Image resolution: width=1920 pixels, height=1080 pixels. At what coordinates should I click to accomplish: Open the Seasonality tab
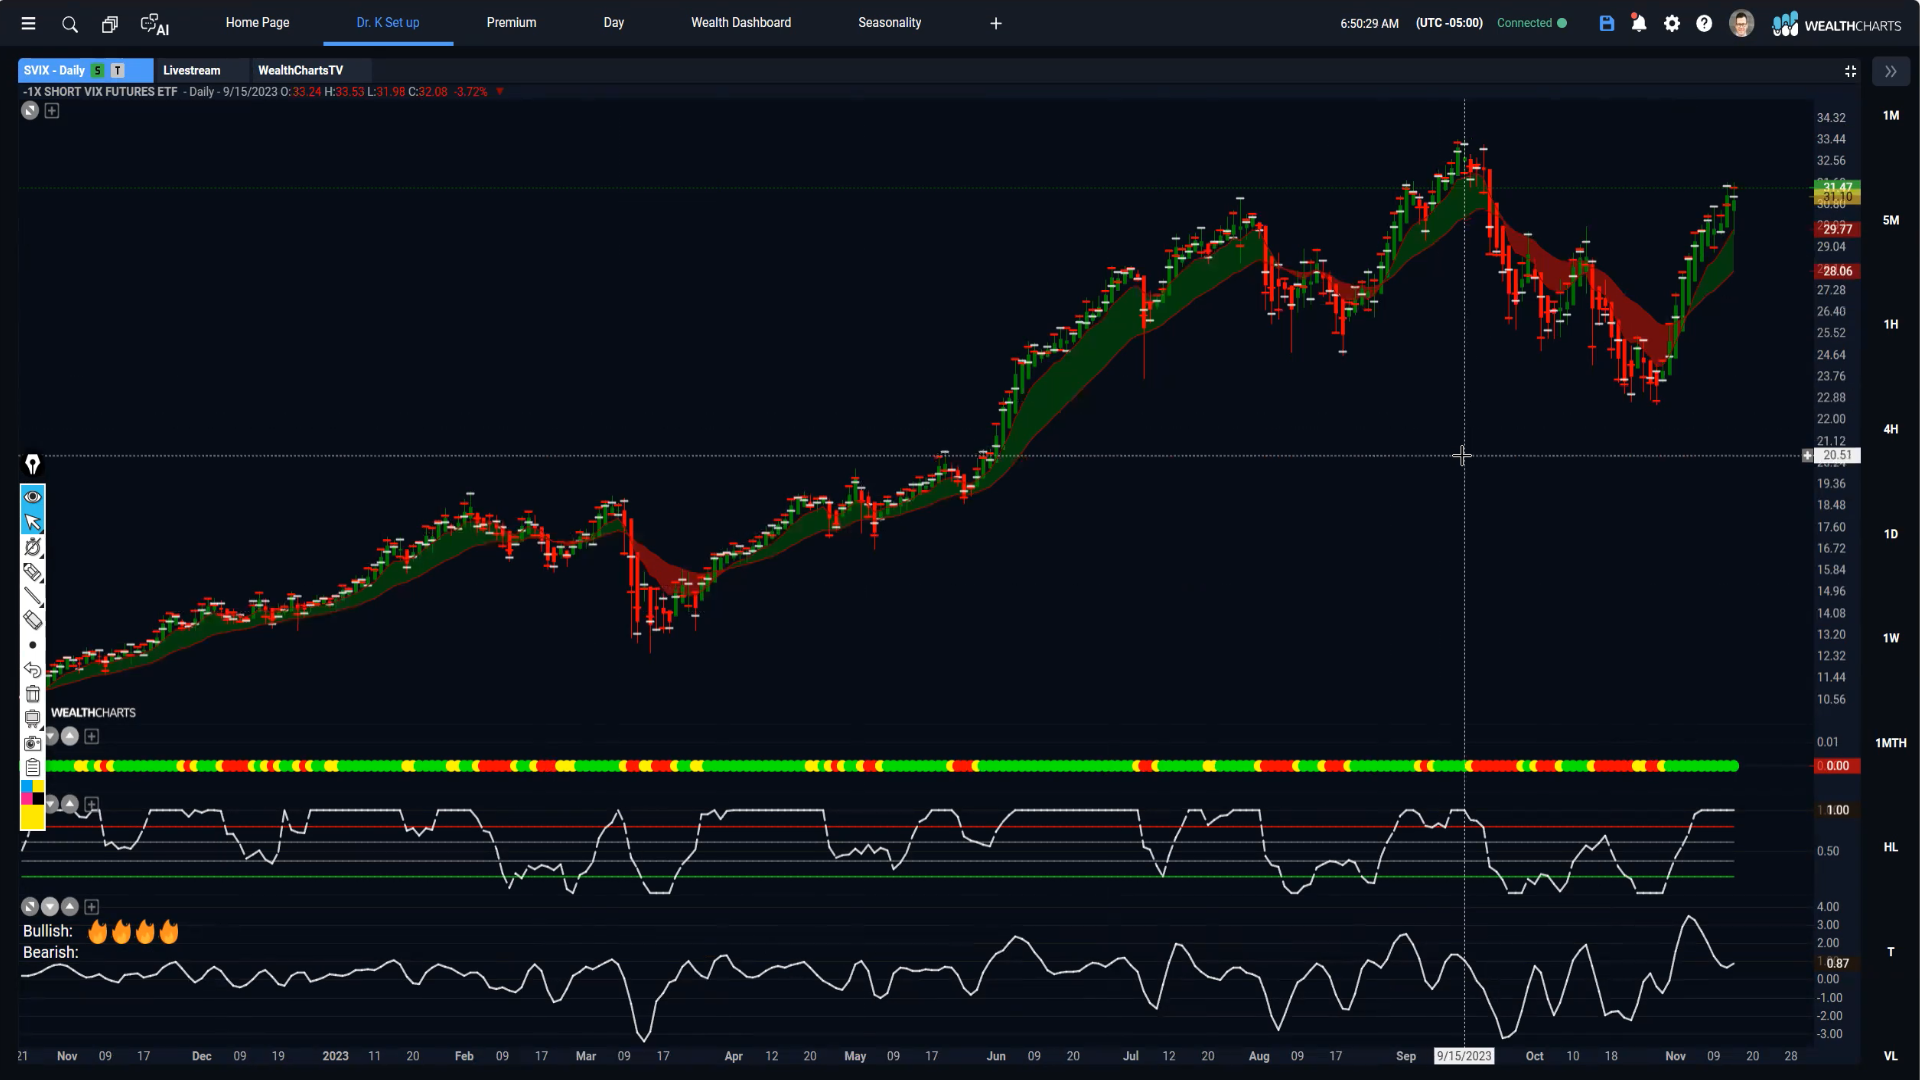[x=890, y=22]
